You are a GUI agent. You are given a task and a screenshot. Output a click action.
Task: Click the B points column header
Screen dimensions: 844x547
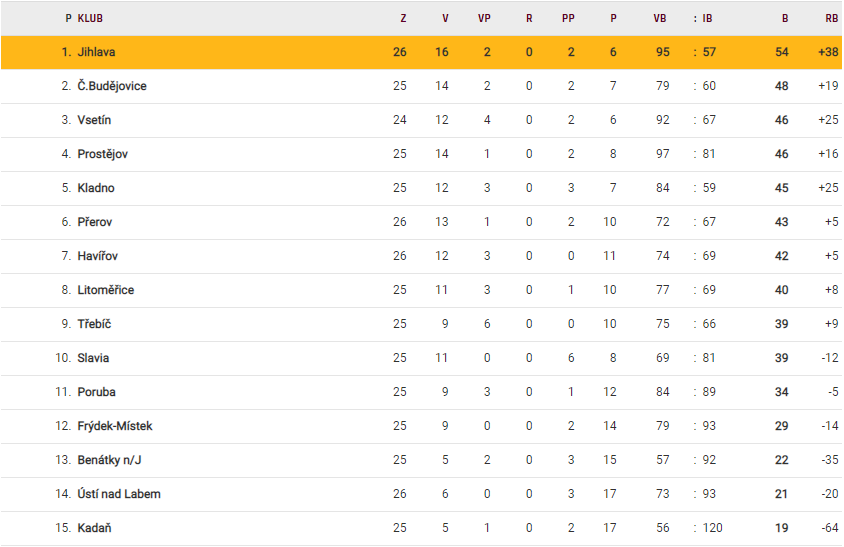(785, 18)
